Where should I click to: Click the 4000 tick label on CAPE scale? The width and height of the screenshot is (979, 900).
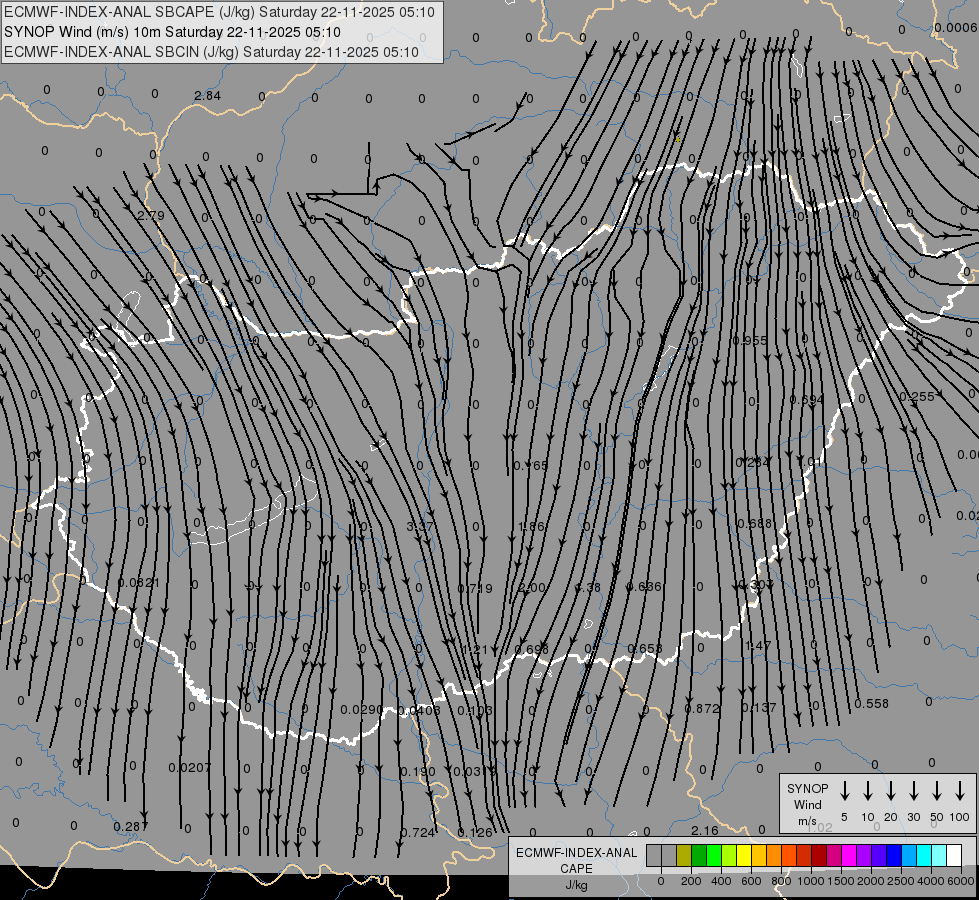[x=930, y=881]
